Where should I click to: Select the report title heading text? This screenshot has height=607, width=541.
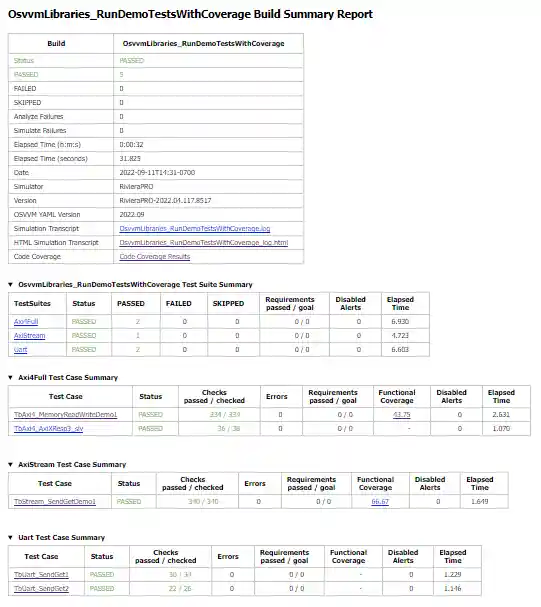point(190,14)
